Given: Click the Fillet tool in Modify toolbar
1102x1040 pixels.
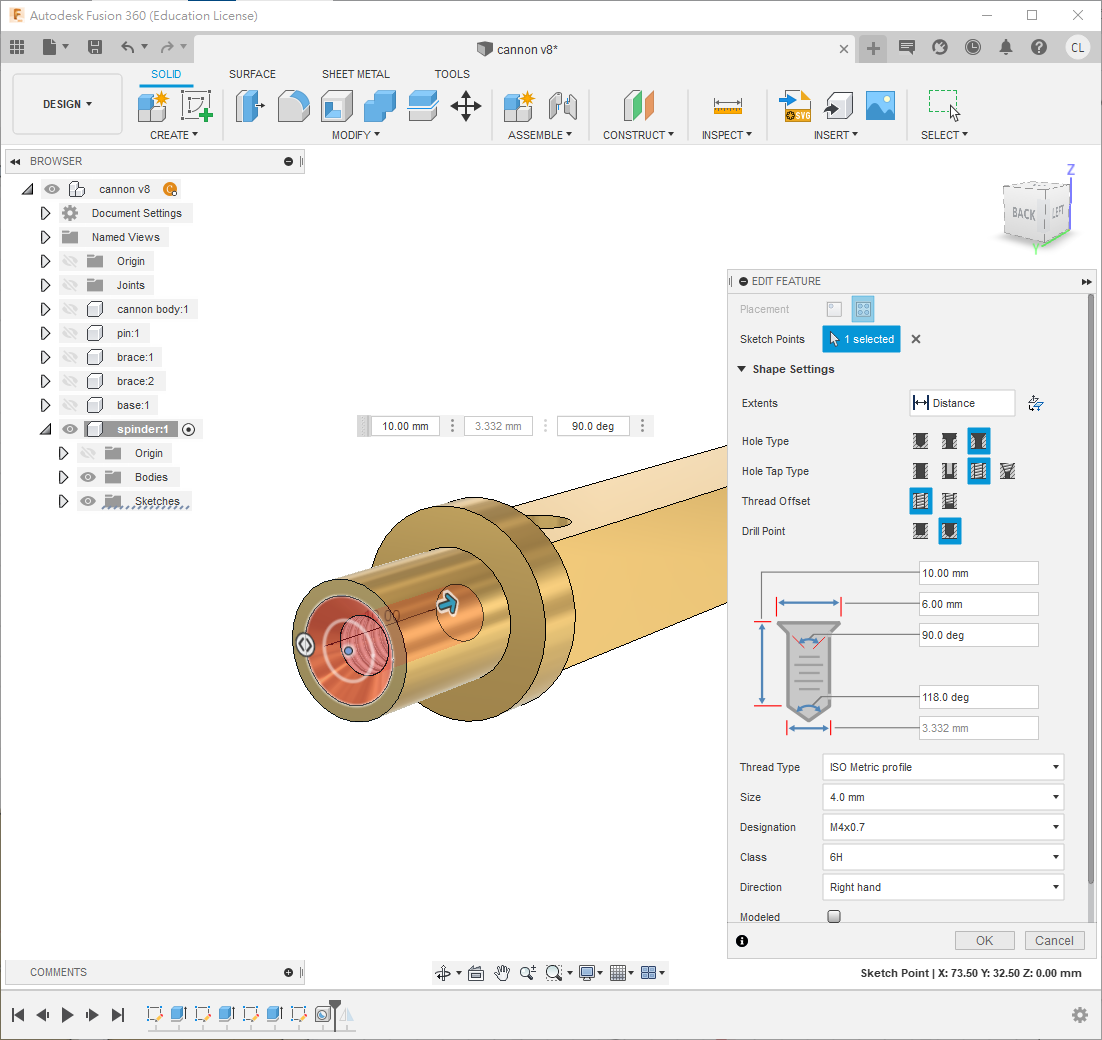Looking at the screenshot, I should [x=293, y=105].
